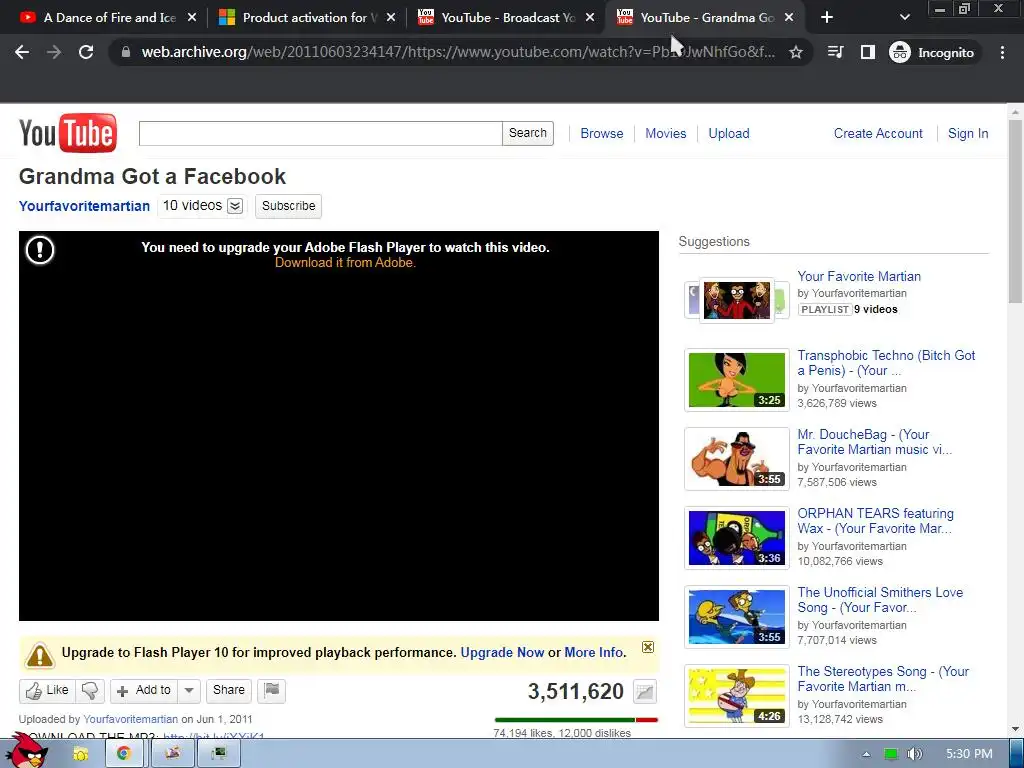This screenshot has height=768, width=1024.
Task: Click the 3,511,620 view count
Action: click(576, 692)
